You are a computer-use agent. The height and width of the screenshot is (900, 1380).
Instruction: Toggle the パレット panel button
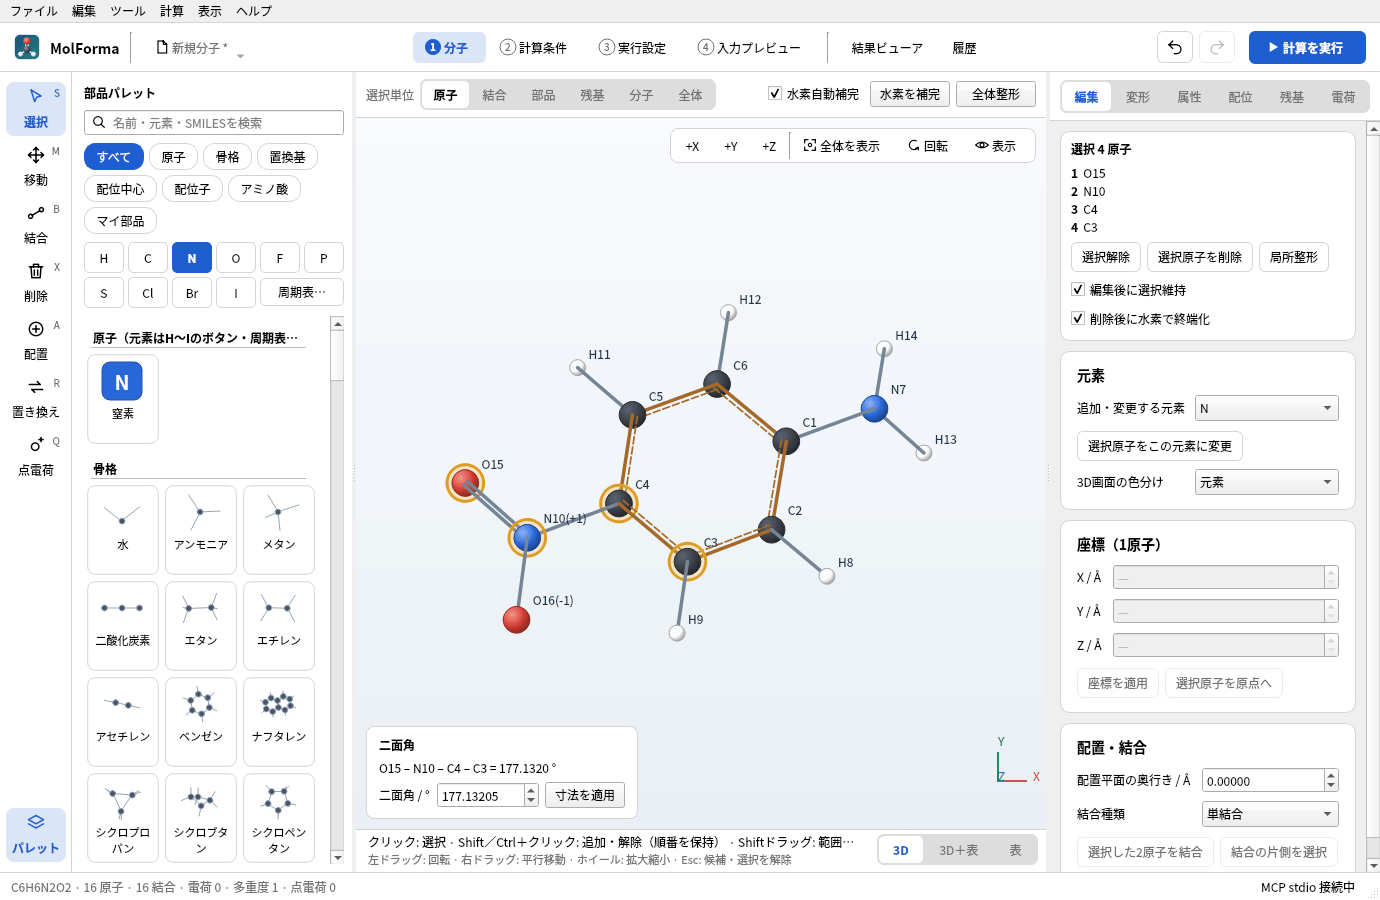pyautogui.click(x=36, y=834)
